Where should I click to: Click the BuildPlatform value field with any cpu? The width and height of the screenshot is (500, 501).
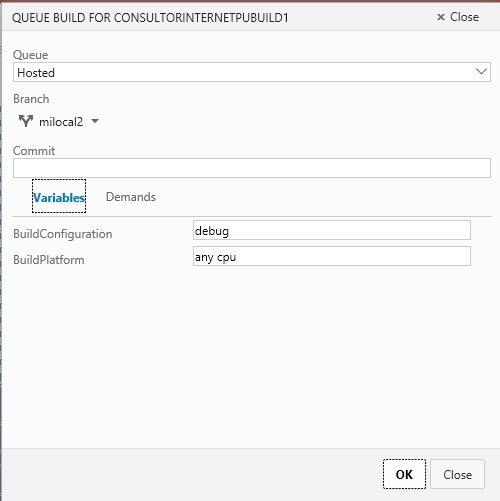pyautogui.click(x=332, y=256)
